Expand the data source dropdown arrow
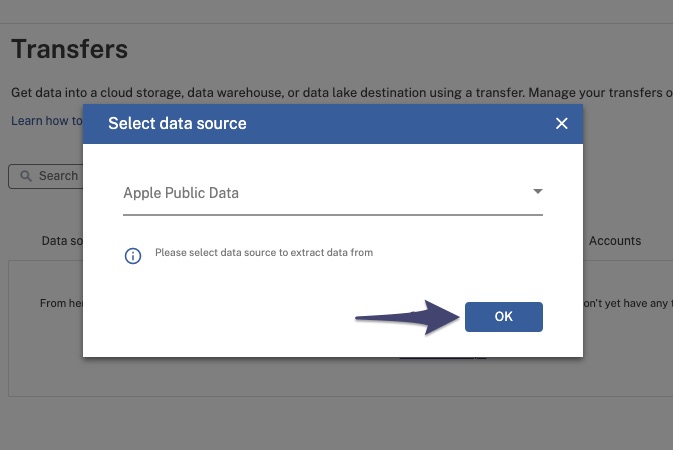This screenshot has width=673, height=450. 537,192
